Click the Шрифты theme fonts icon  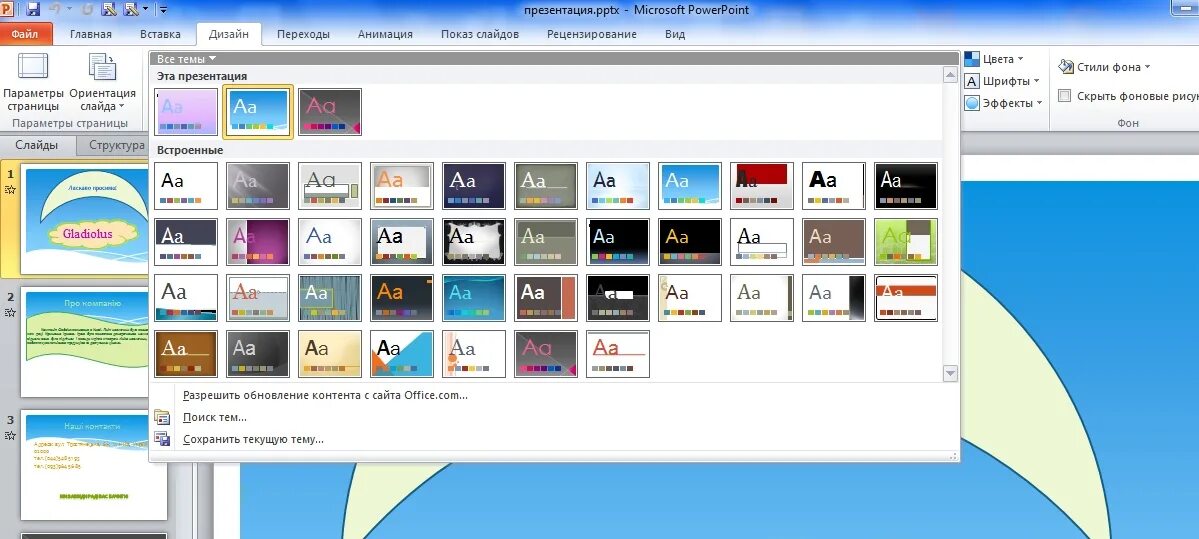click(972, 81)
